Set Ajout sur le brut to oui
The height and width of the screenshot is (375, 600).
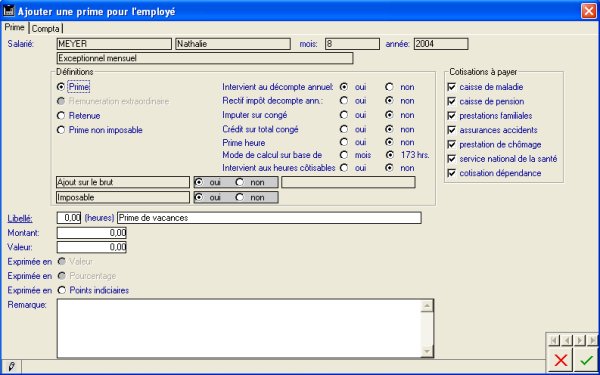[x=199, y=182]
